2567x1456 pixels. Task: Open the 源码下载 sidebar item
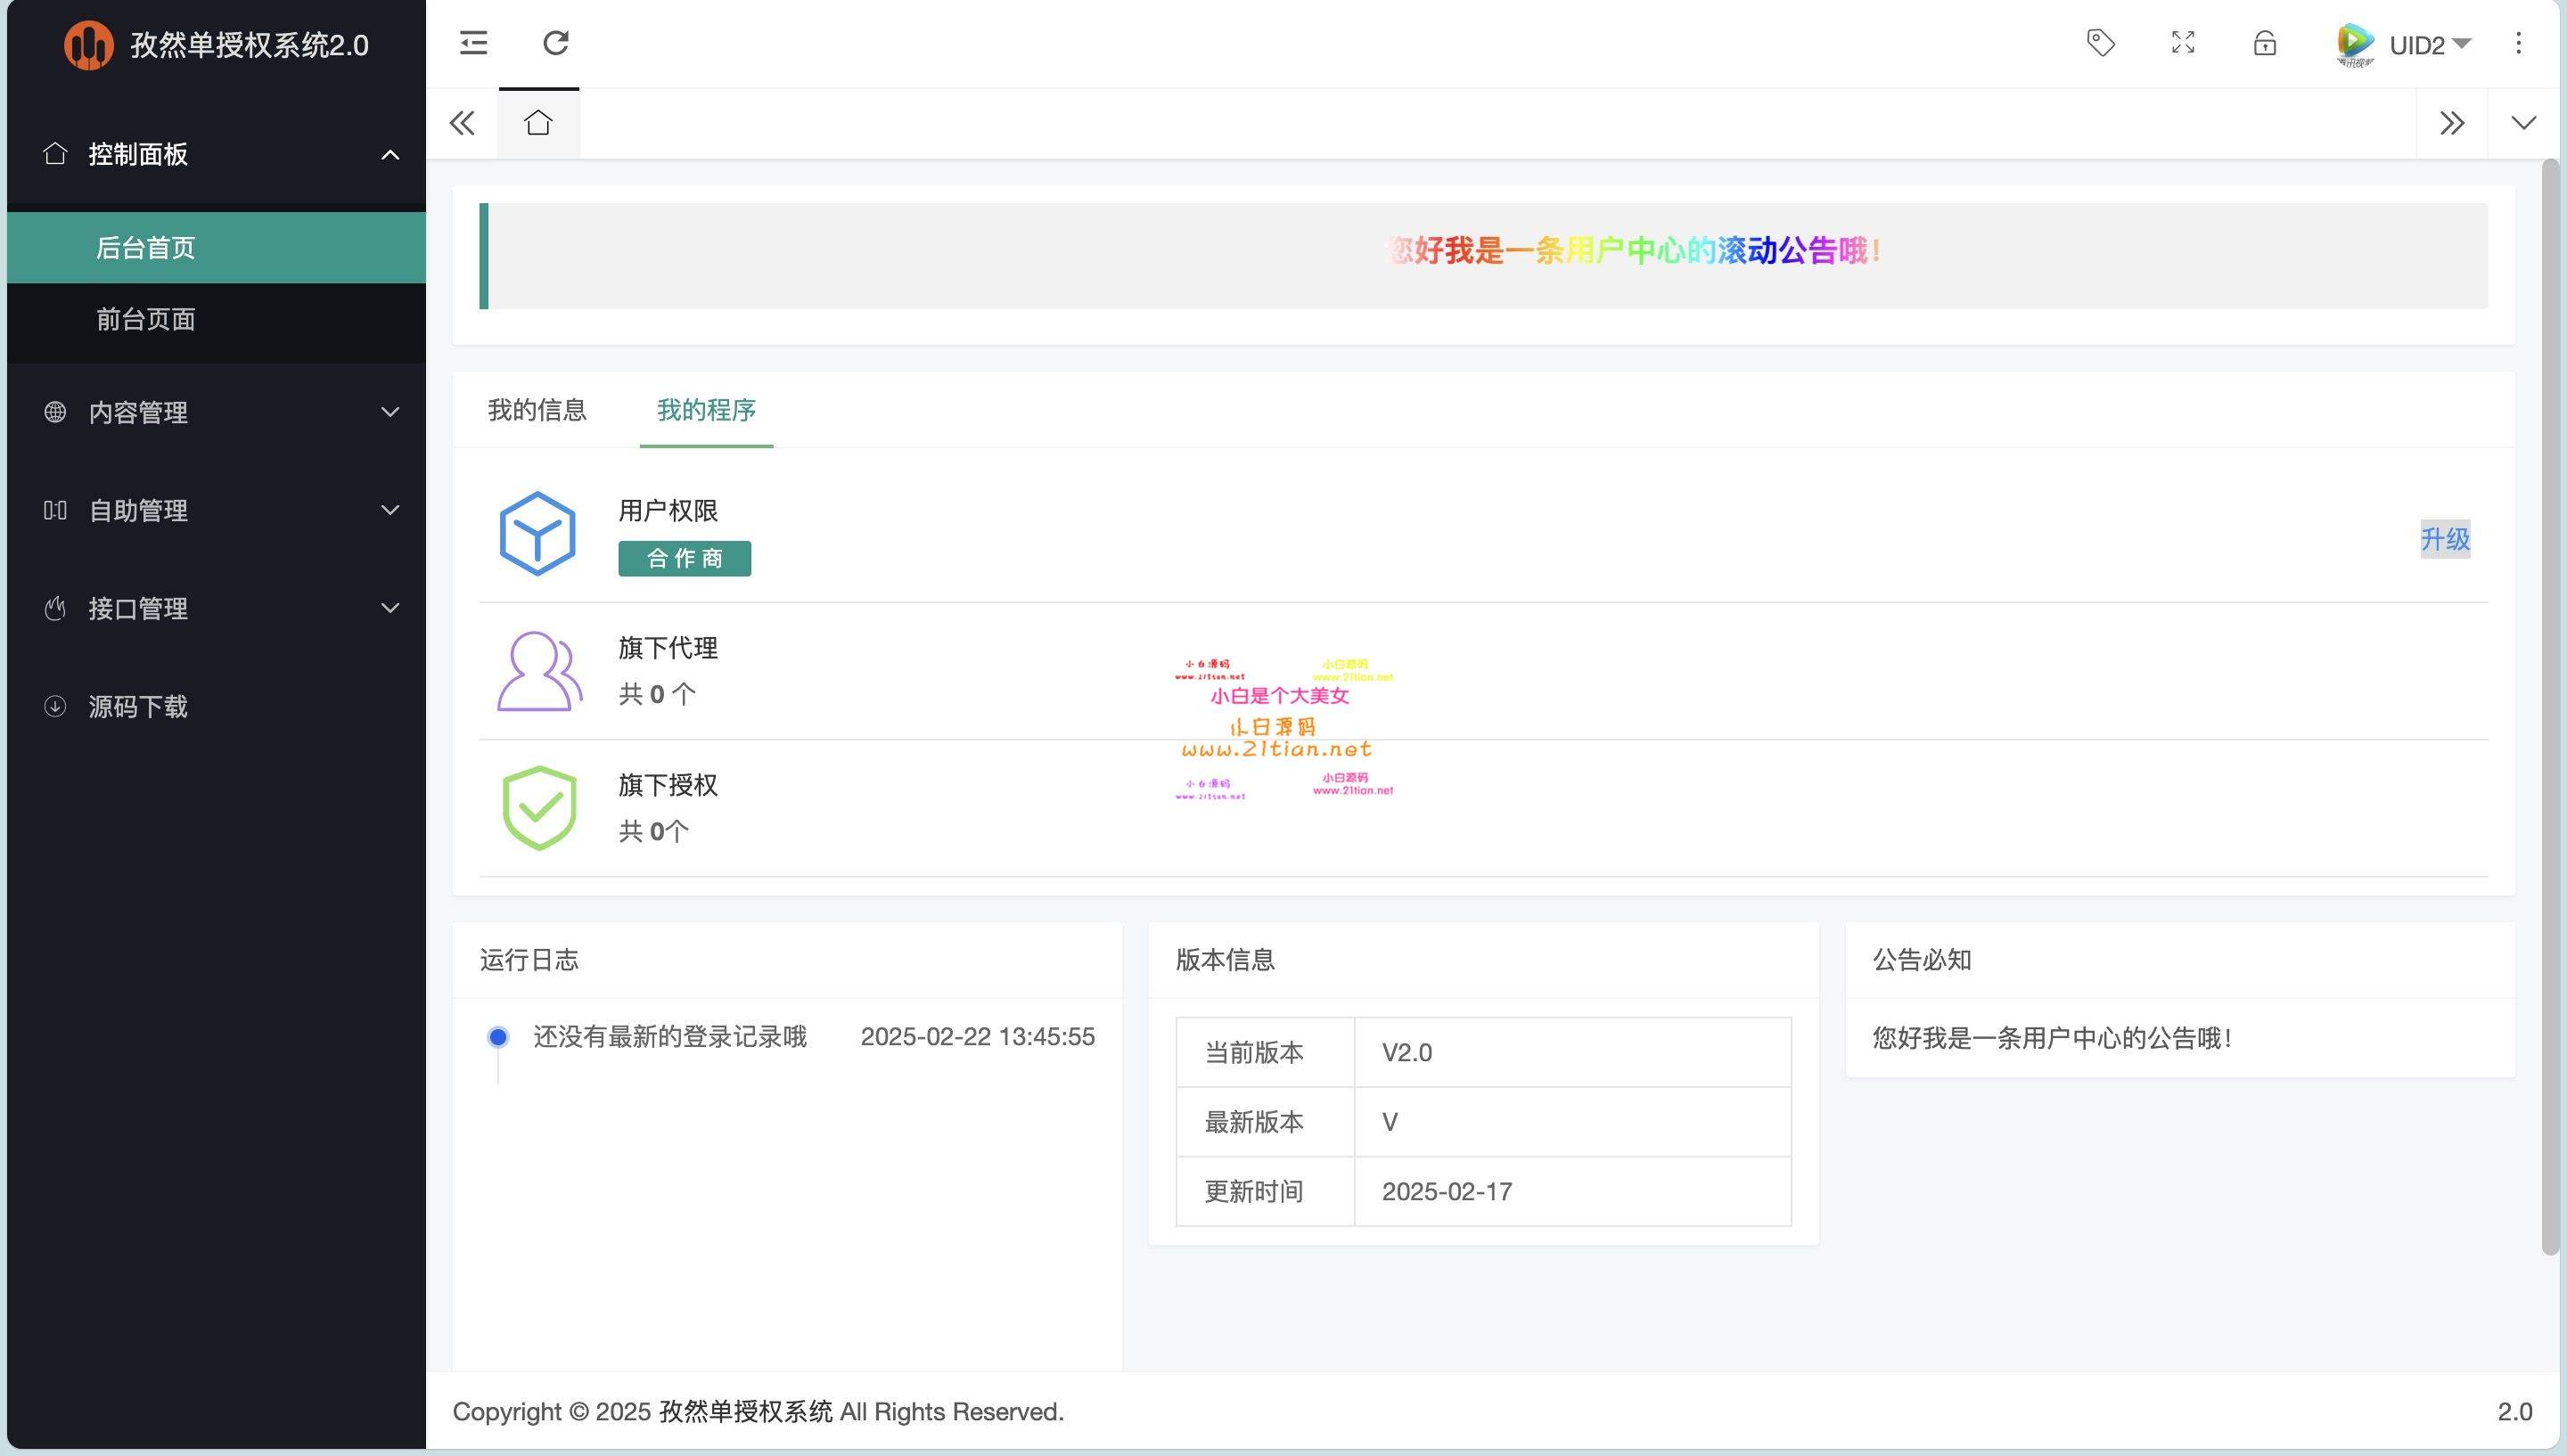(x=216, y=706)
